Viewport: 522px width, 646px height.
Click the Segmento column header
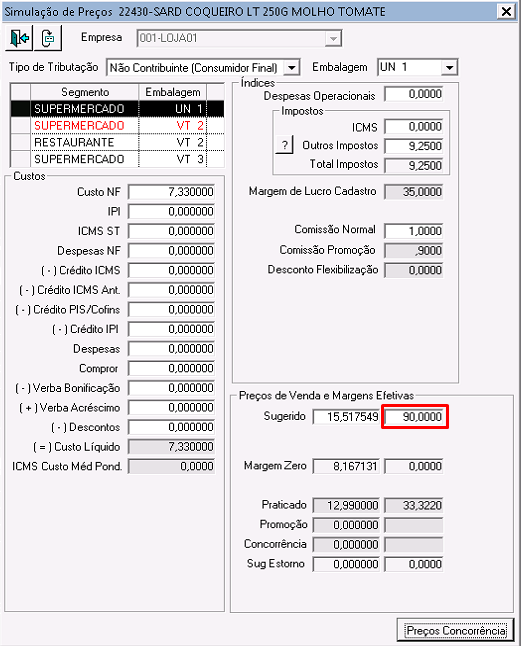(x=85, y=92)
